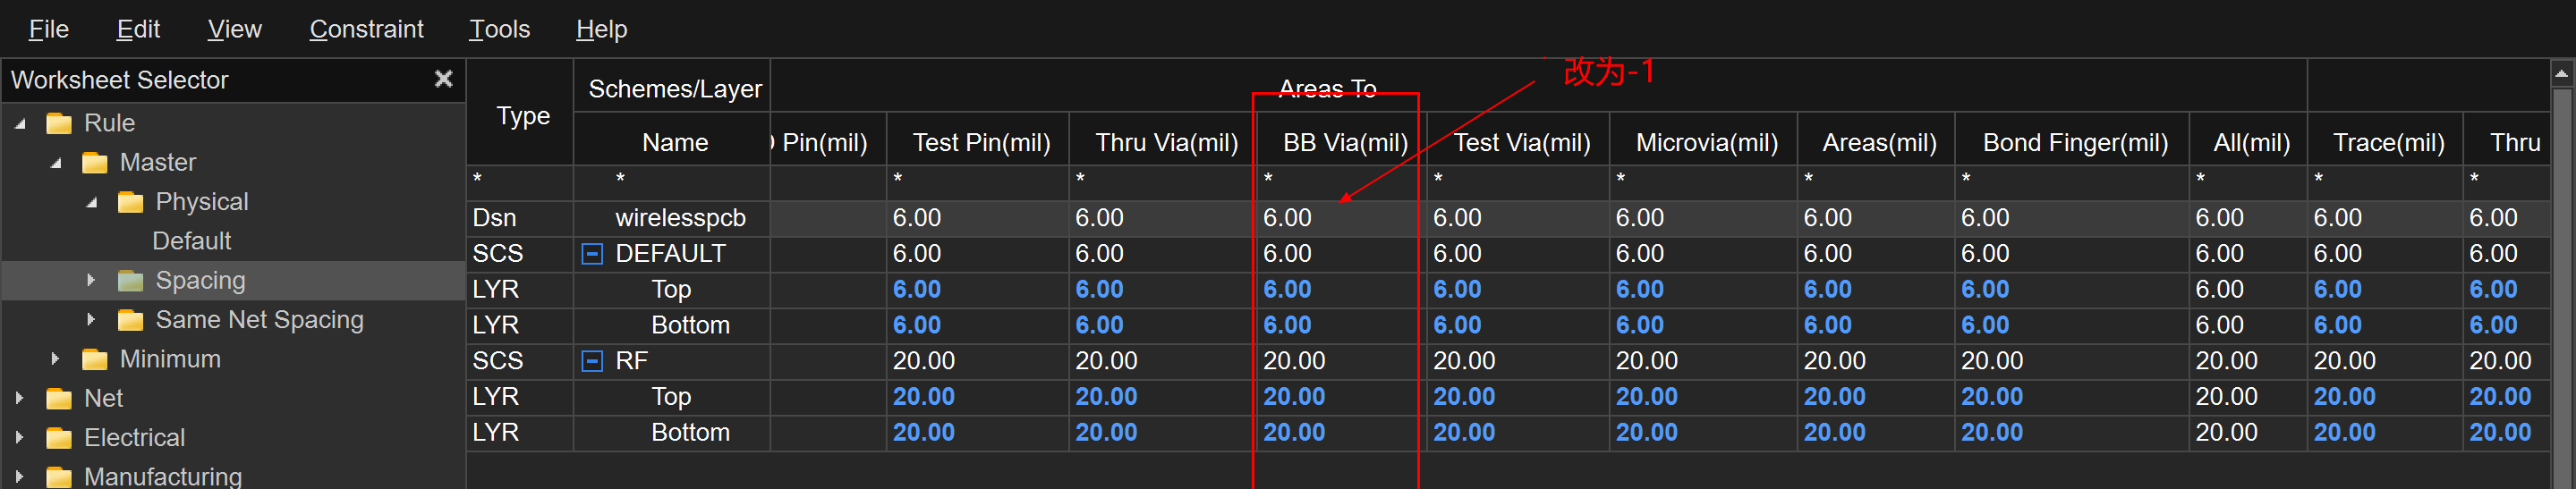
Task: Collapse the Physical folder arrow
Action: tap(92, 203)
